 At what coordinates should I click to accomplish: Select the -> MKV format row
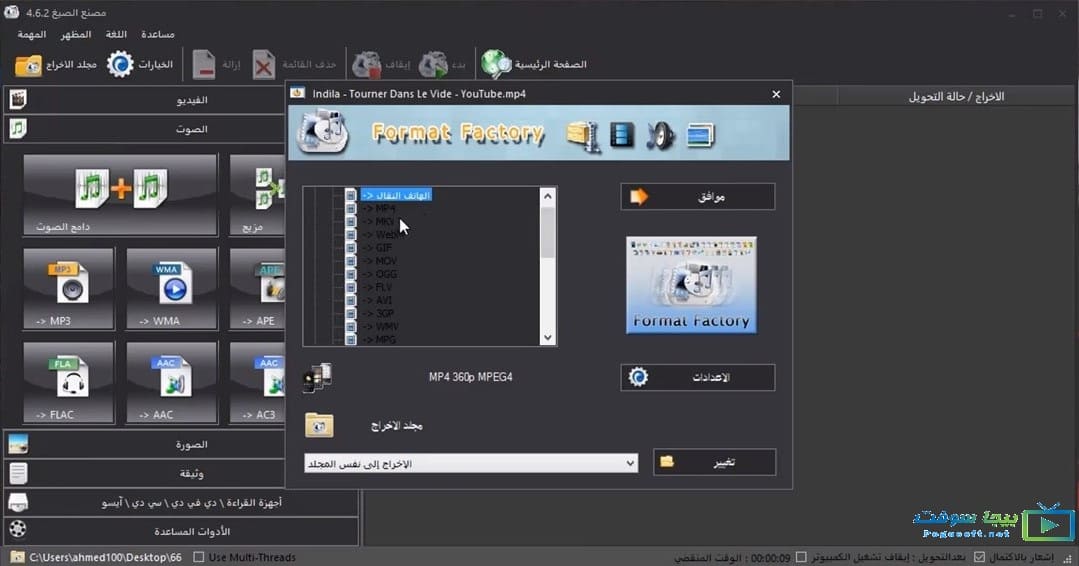pyautogui.click(x=378, y=221)
